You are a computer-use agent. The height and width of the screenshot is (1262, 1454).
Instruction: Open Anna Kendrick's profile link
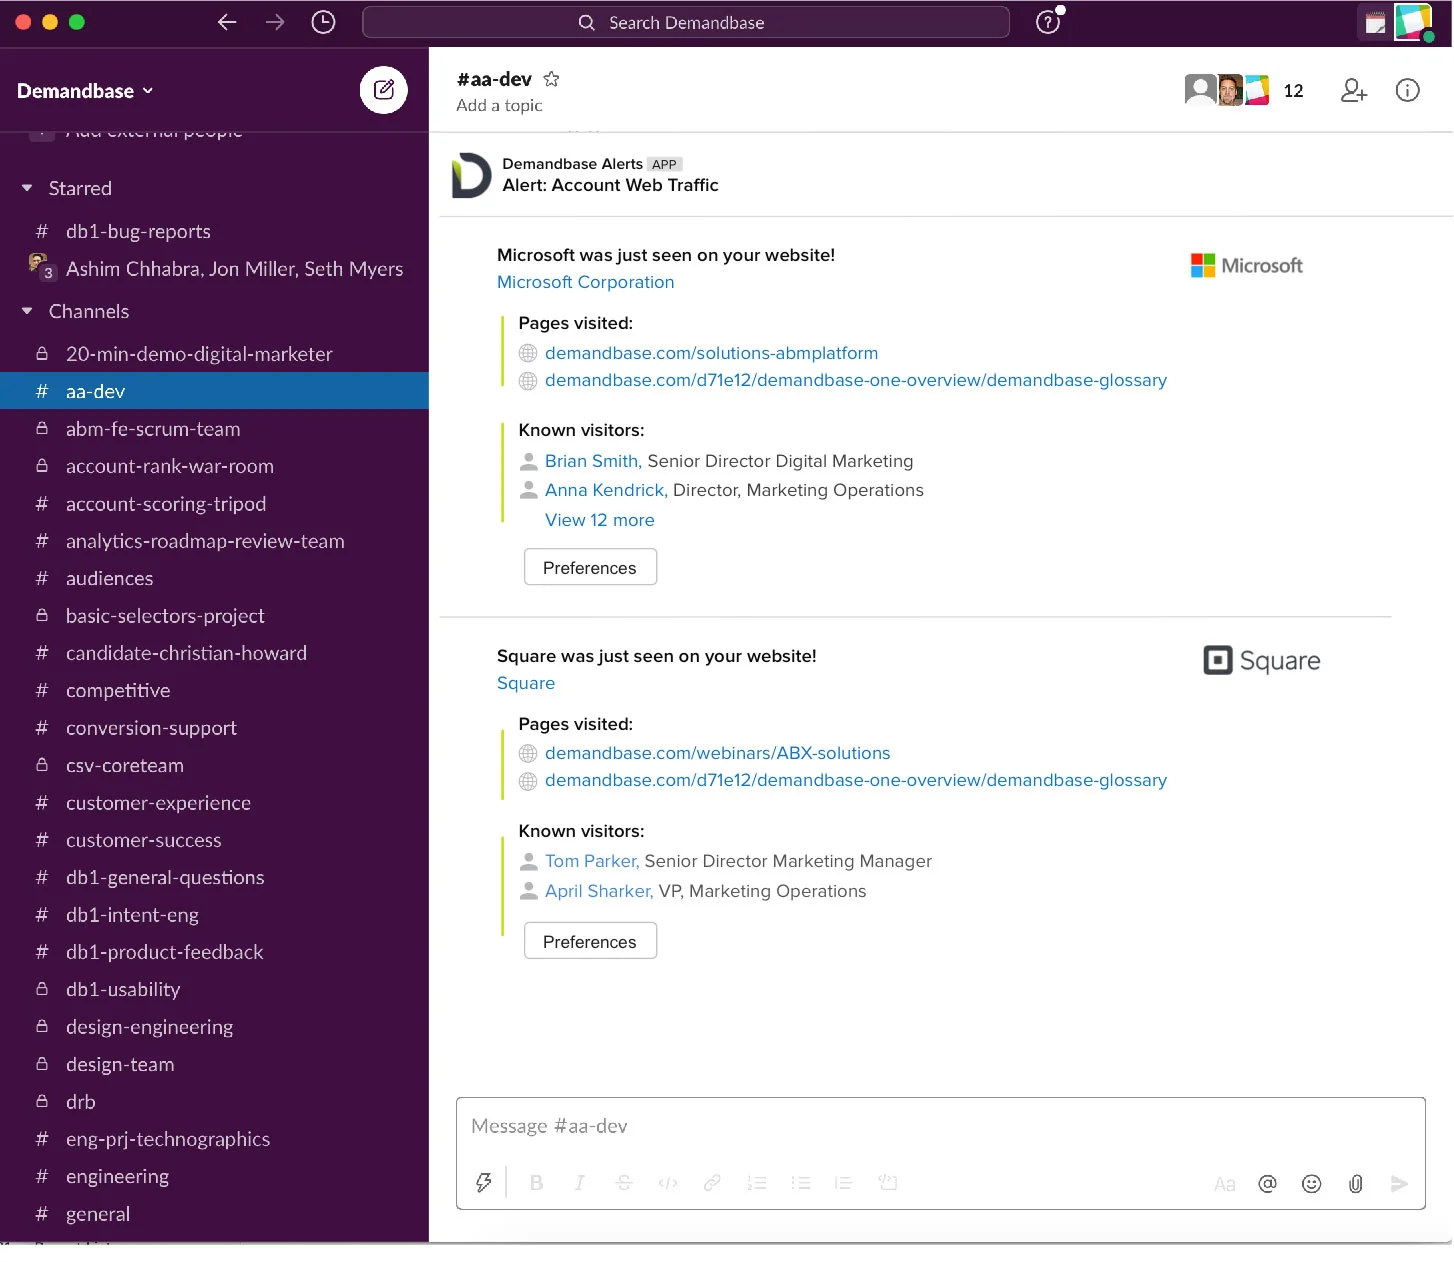point(605,490)
